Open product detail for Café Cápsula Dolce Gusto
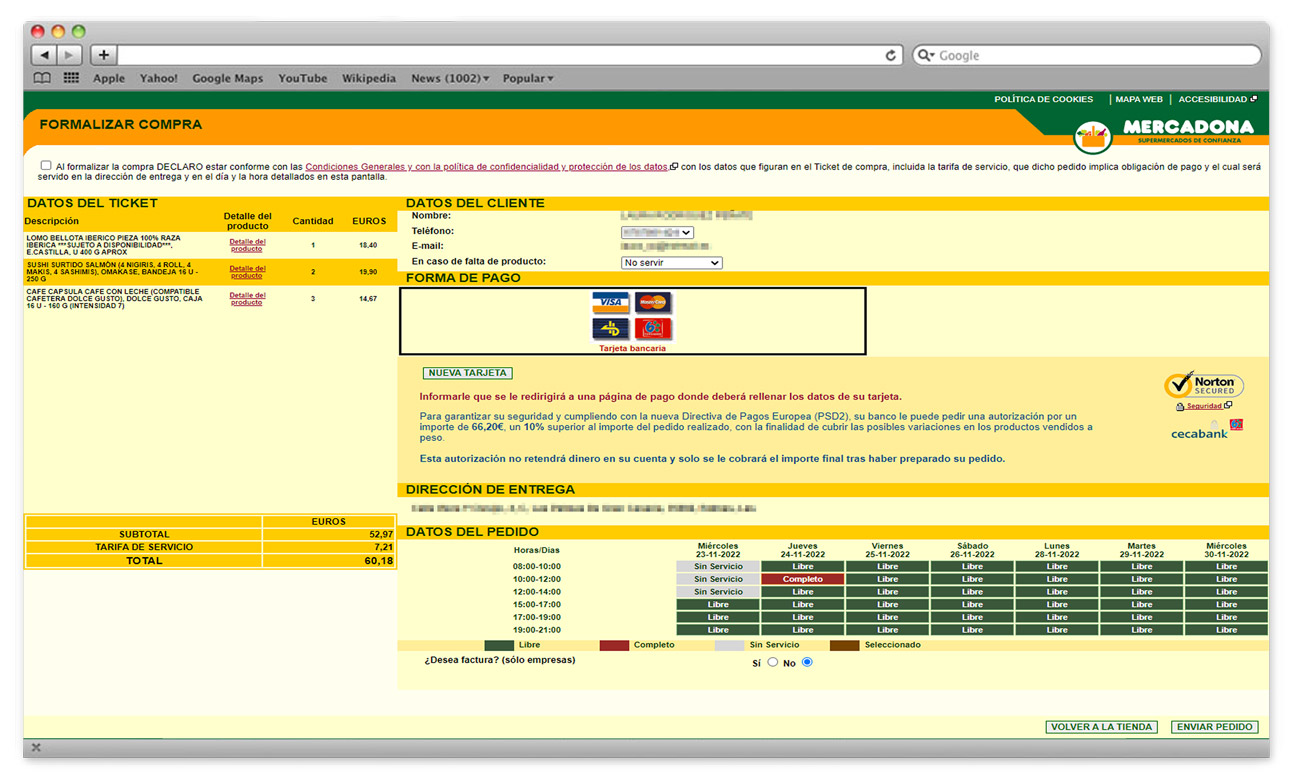This screenshot has height=780, width=1296. pyautogui.click(x=247, y=298)
